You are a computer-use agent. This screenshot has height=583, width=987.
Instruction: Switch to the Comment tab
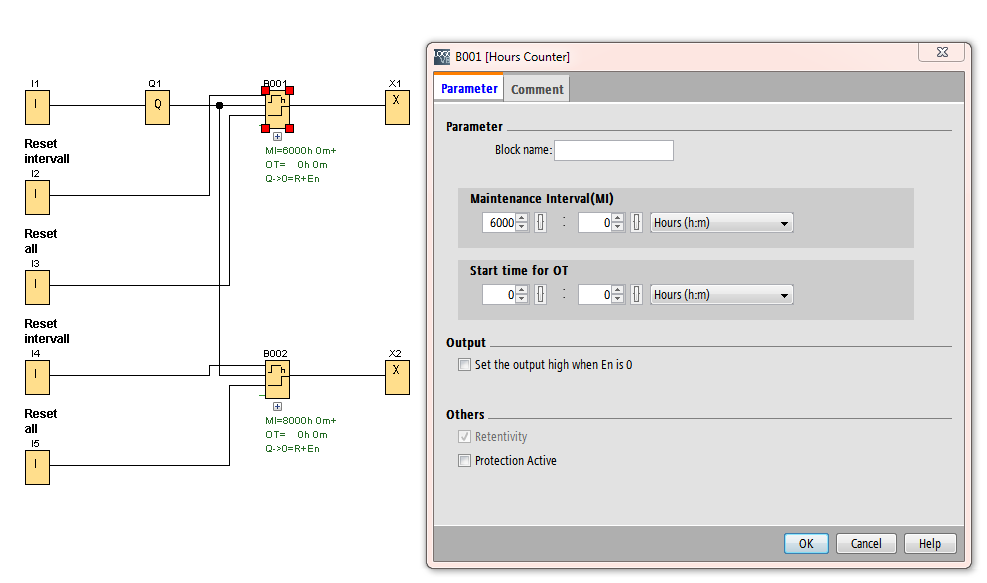point(537,89)
